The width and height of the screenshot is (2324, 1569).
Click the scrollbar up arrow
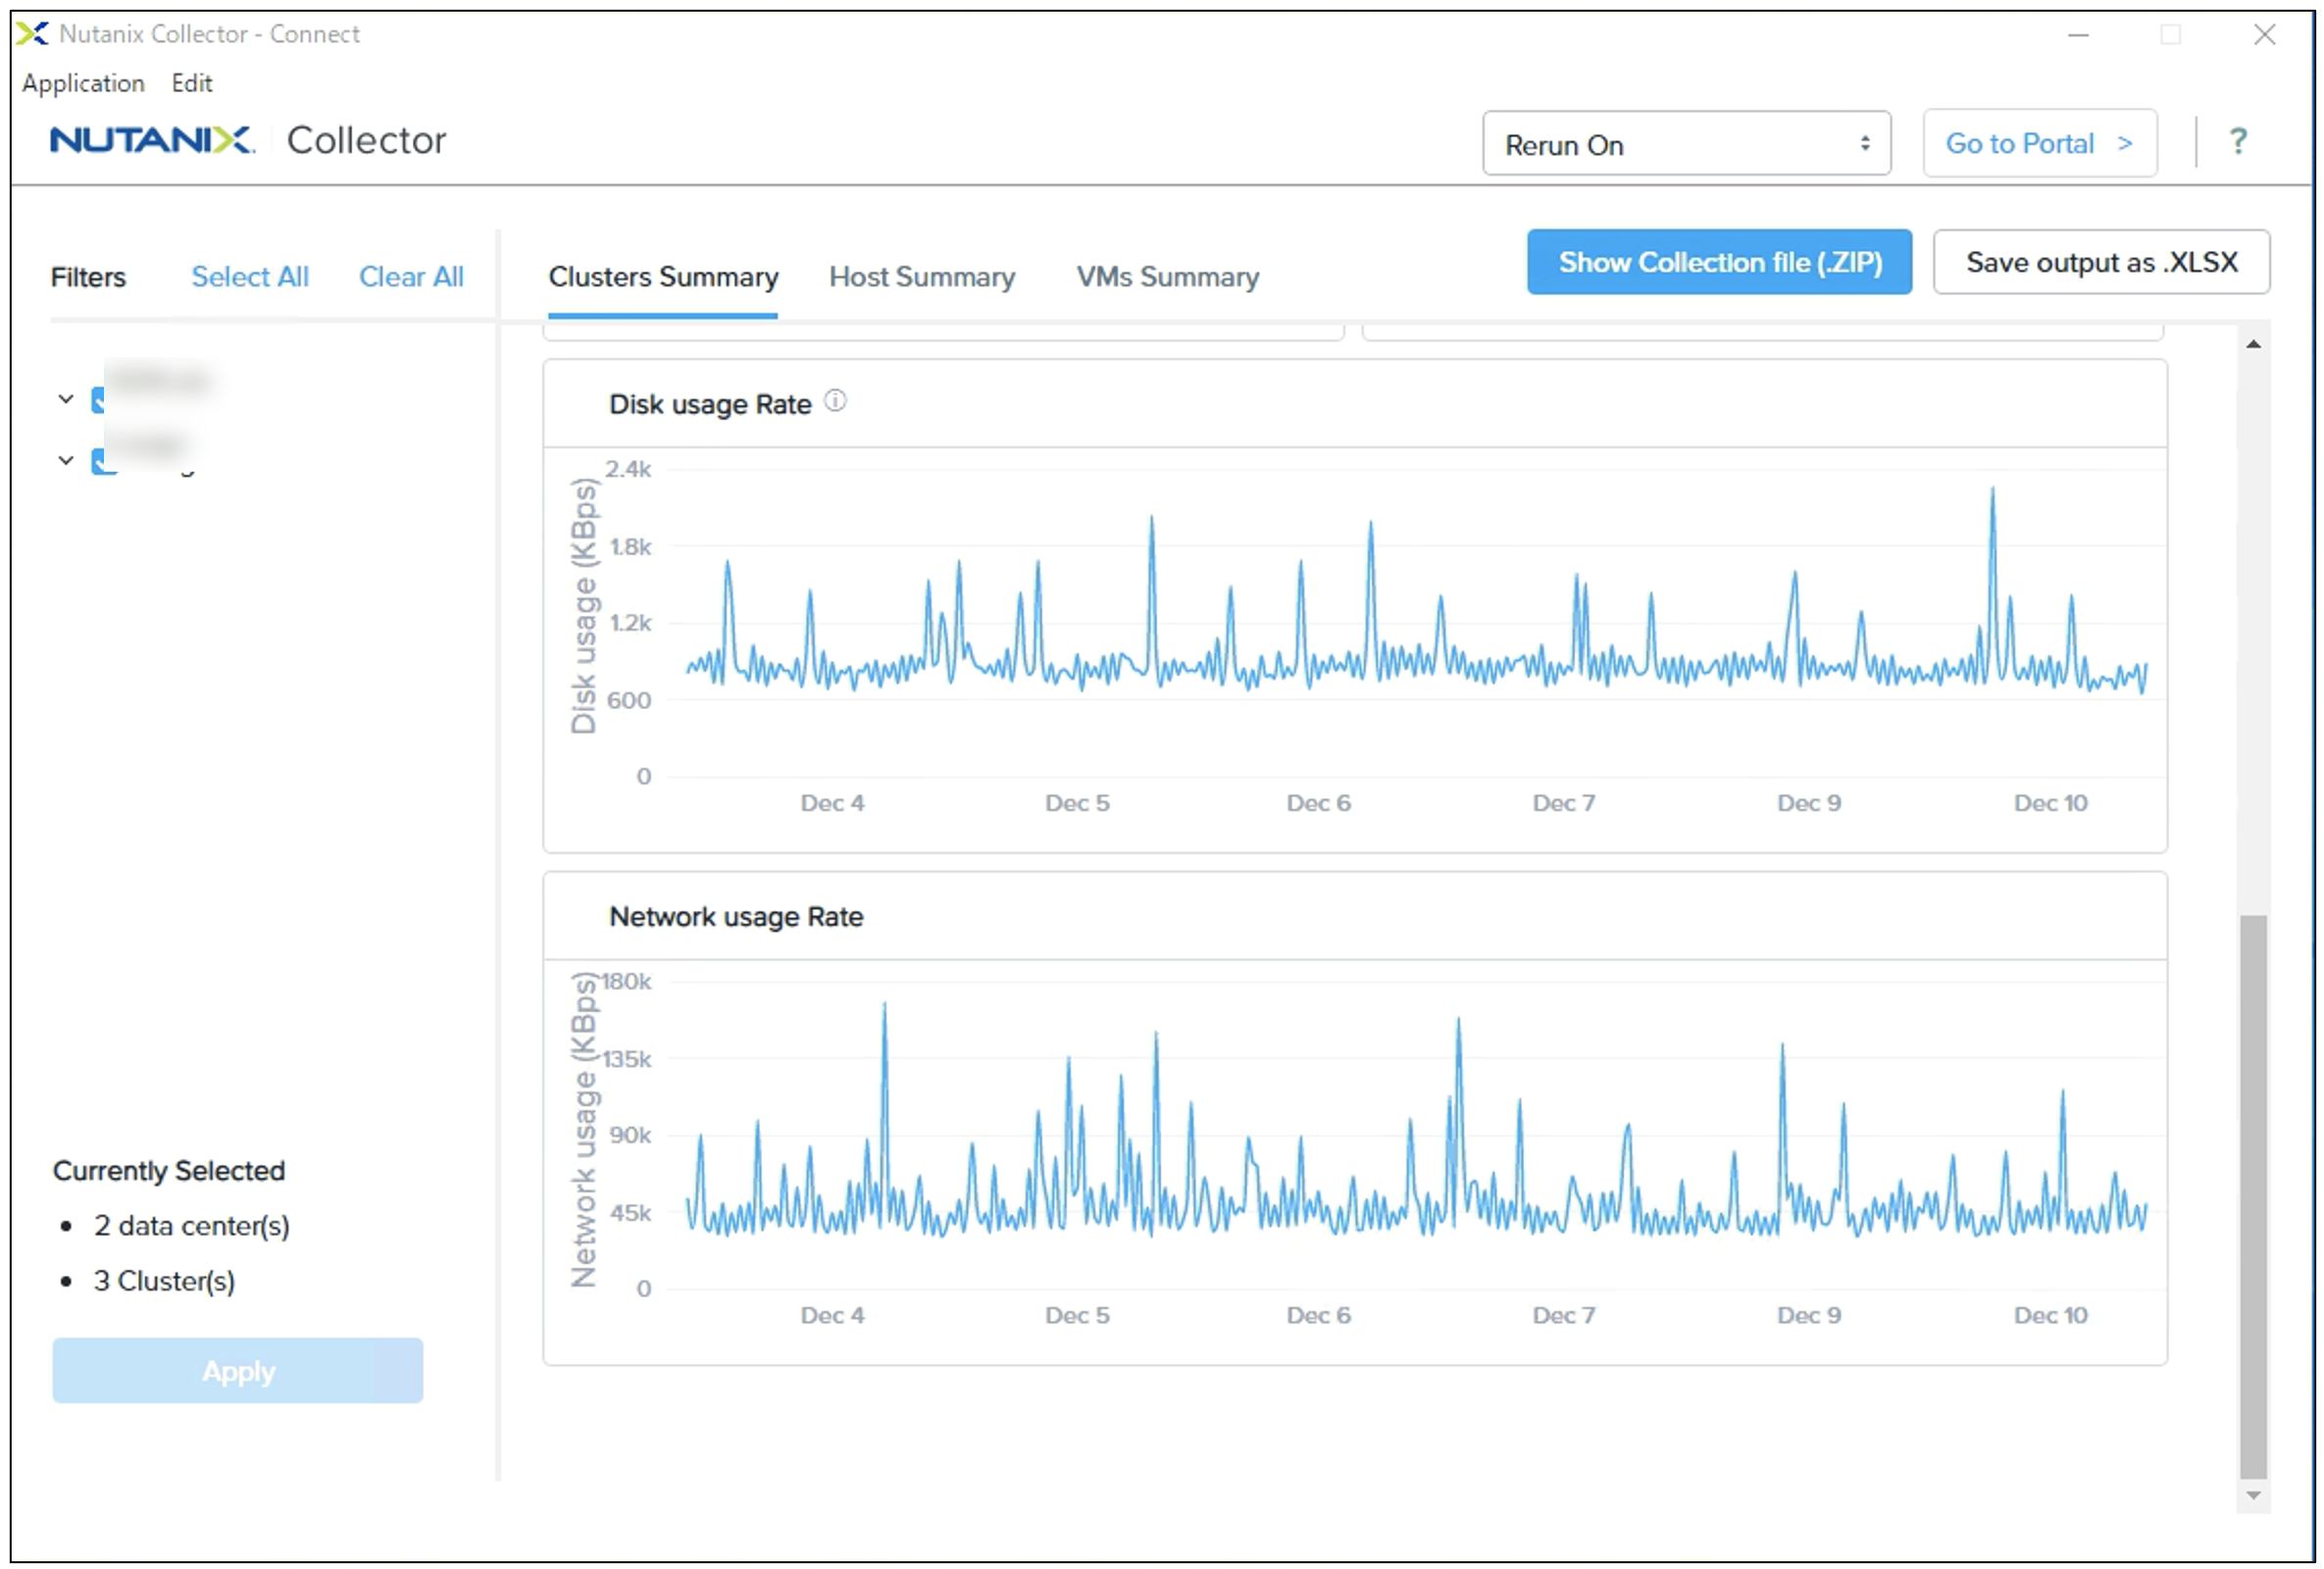(2253, 345)
